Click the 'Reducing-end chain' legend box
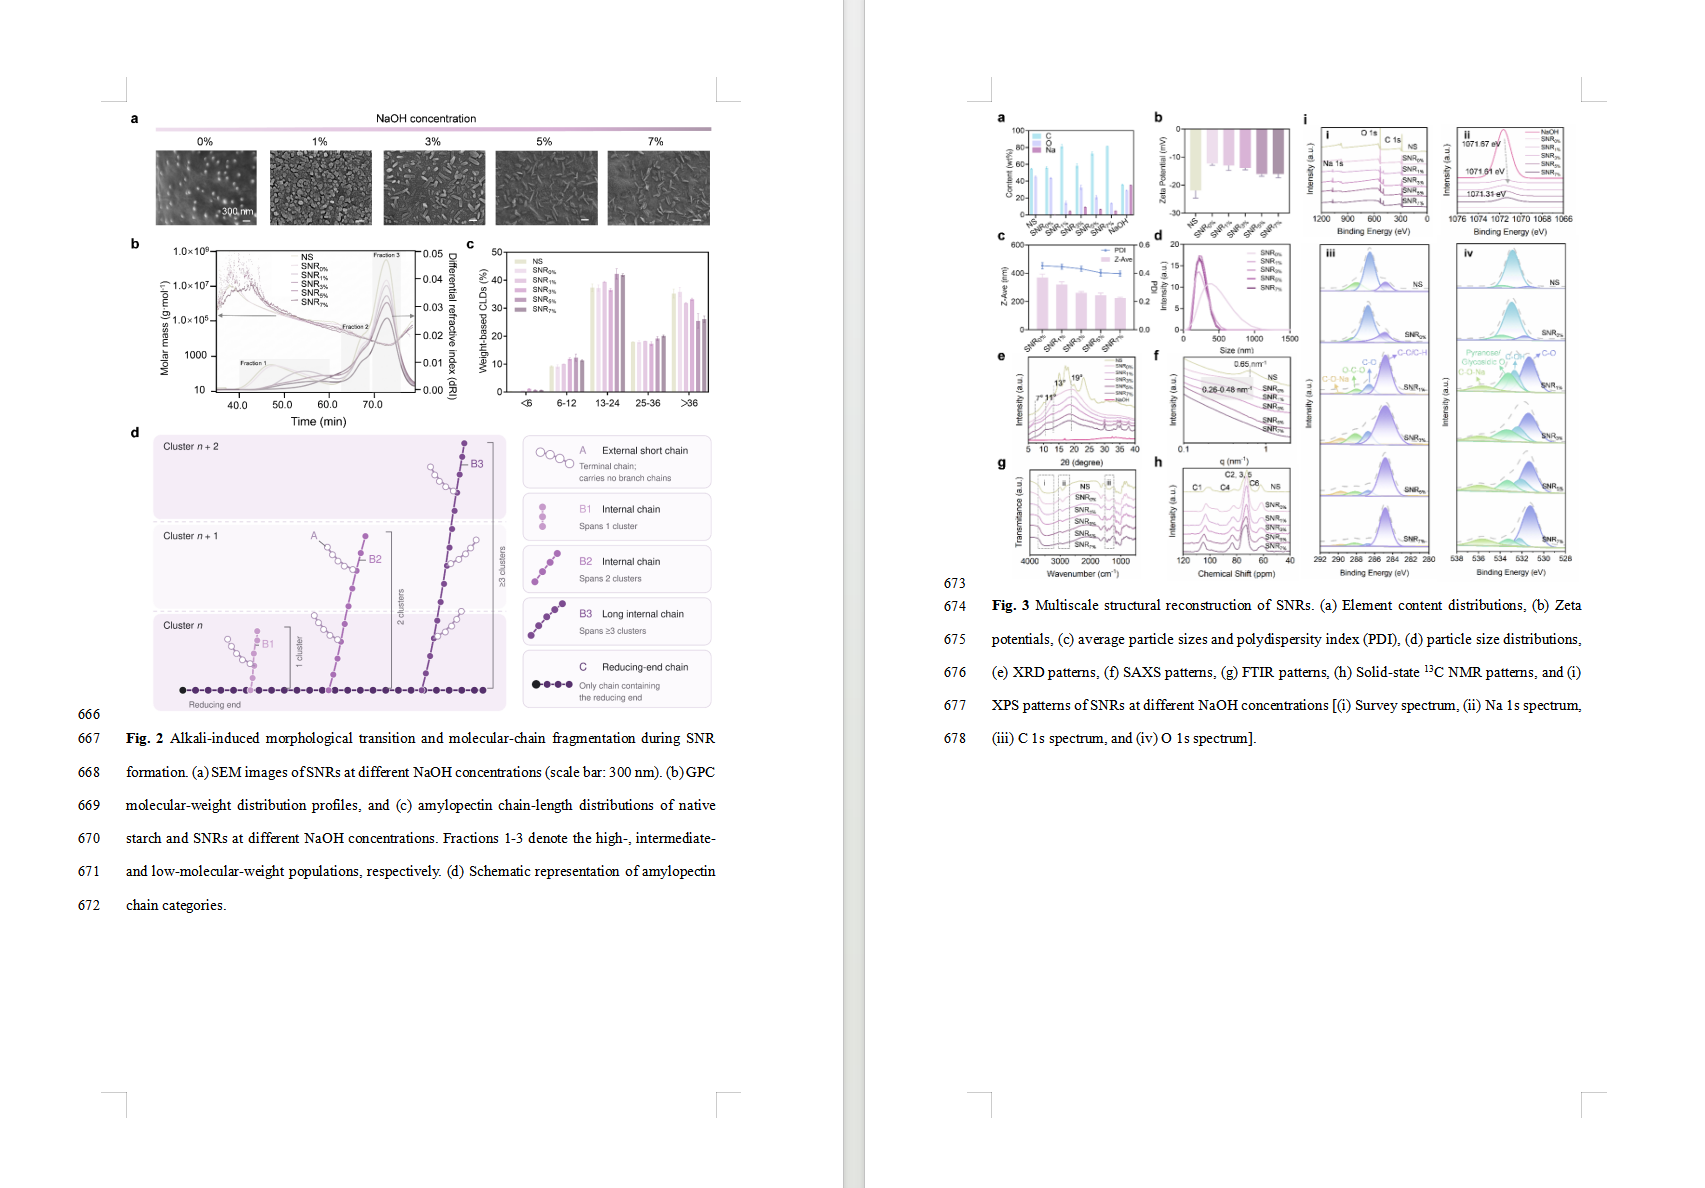 coord(617,679)
